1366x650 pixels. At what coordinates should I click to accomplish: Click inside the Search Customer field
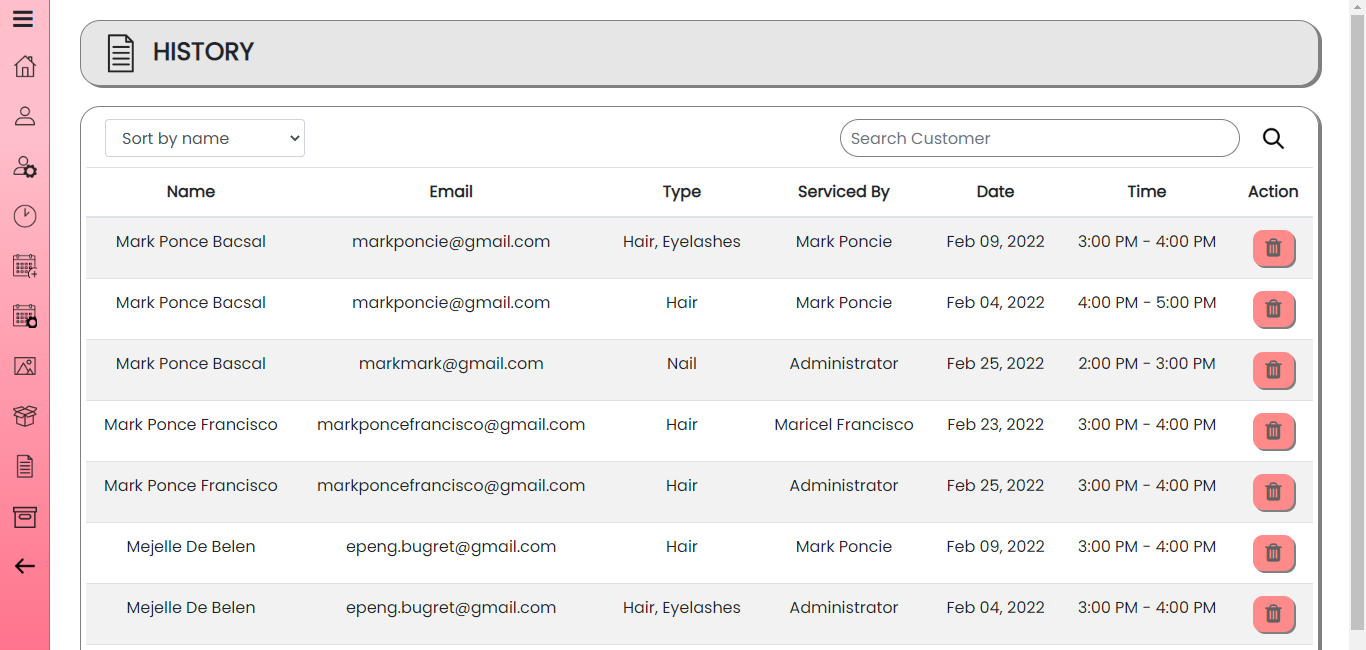[1039, 138]
